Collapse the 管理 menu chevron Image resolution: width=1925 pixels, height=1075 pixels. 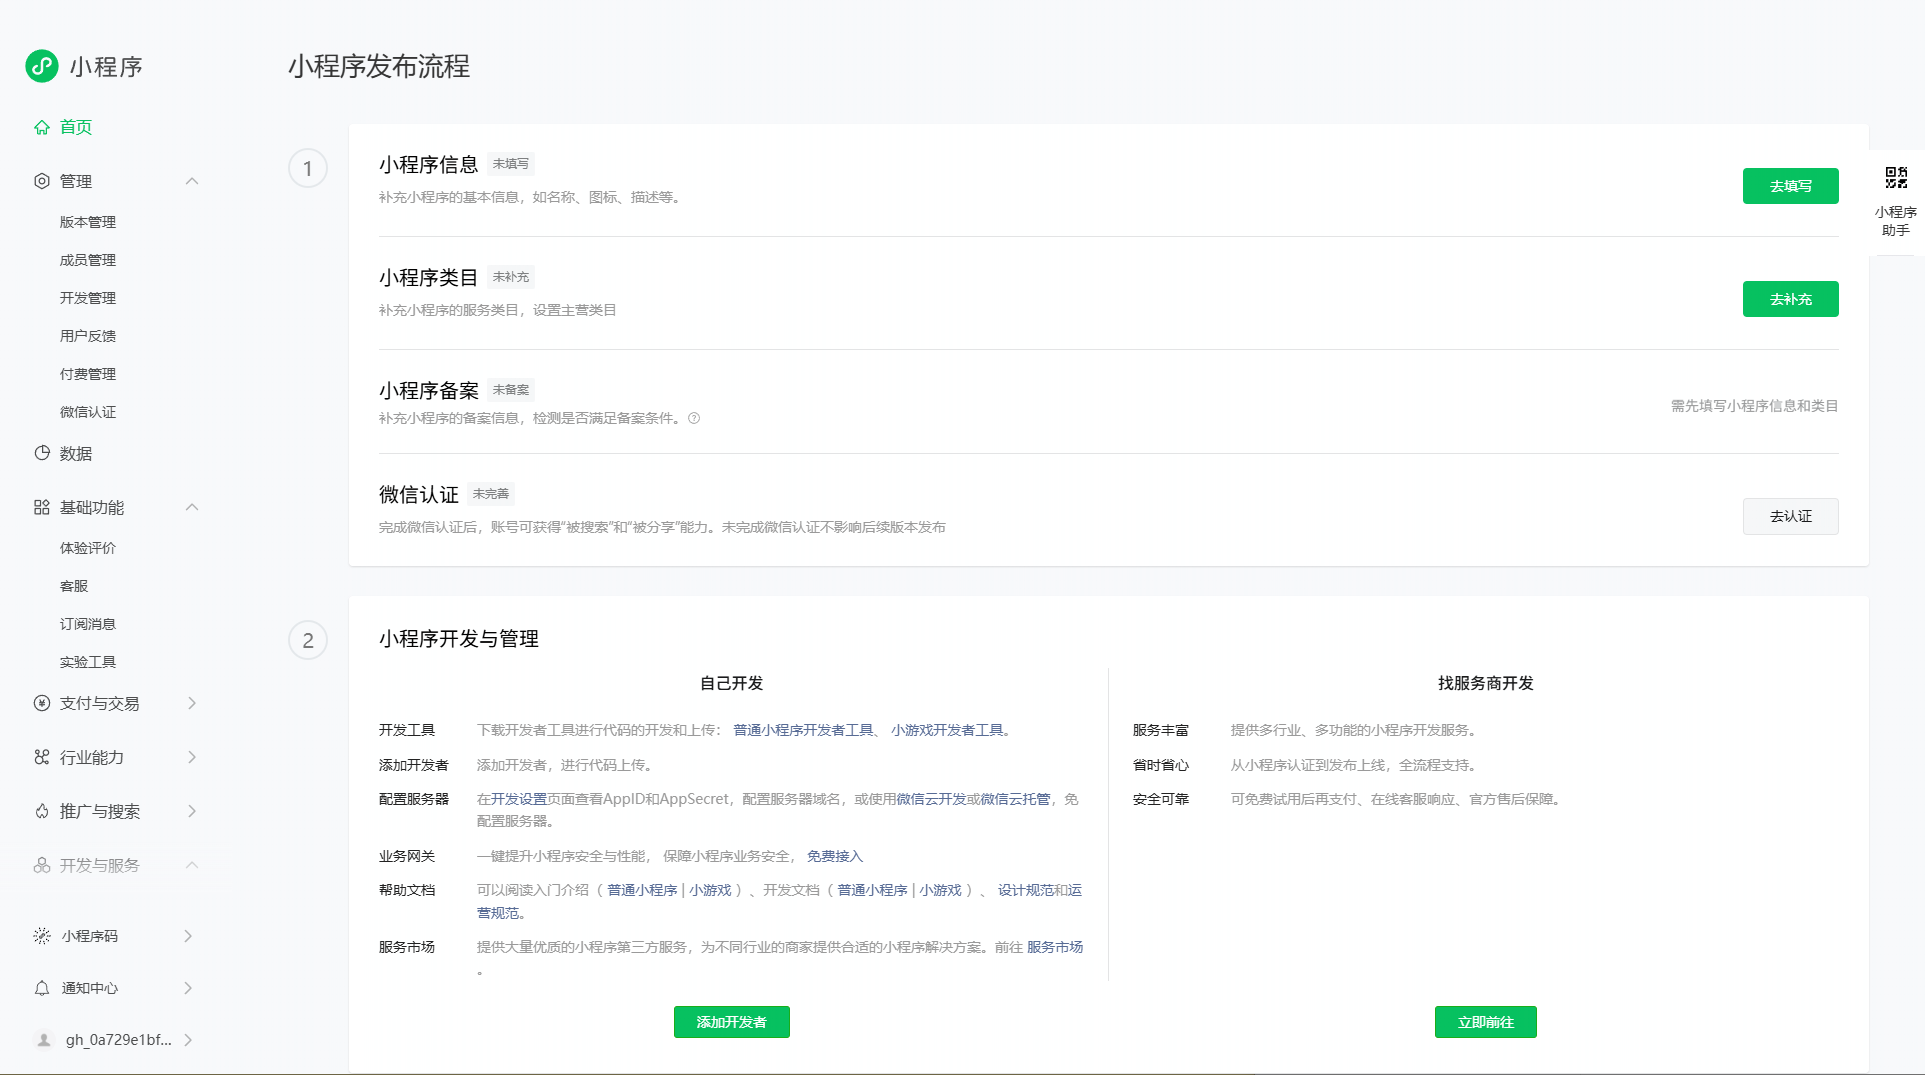(192, 181)
